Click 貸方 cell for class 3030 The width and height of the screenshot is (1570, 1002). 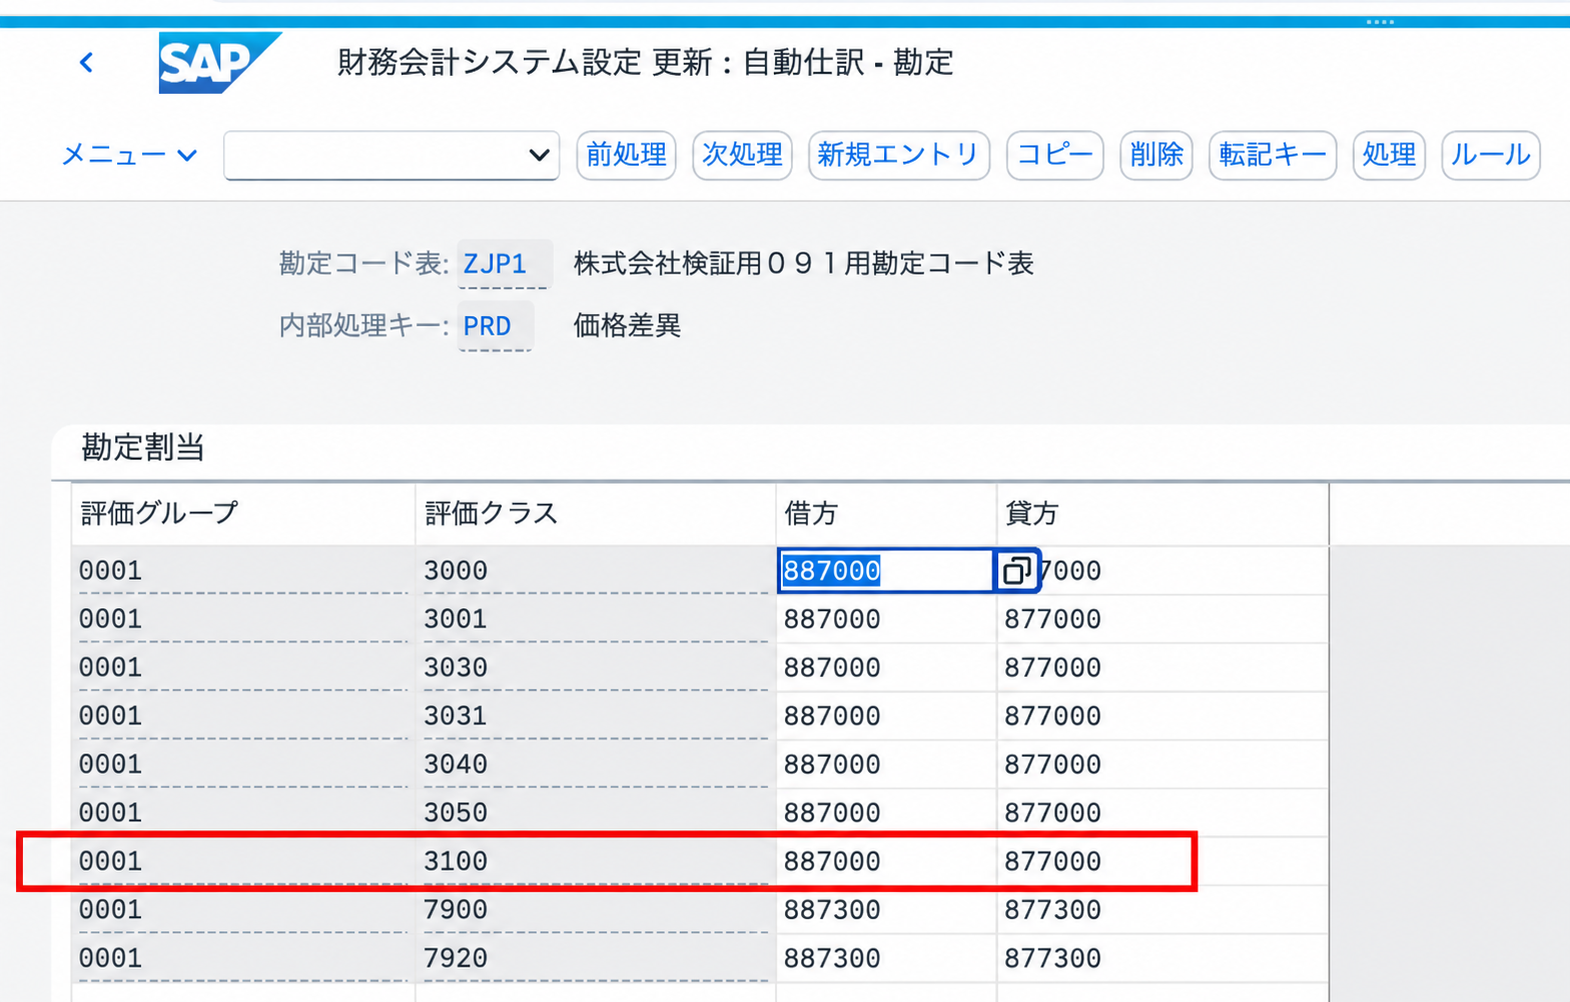click(1162, 668)
